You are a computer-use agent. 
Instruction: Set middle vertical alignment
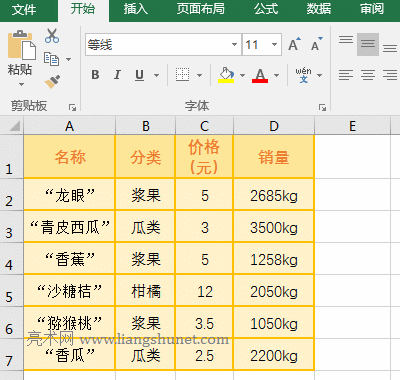tap(368, 44)
